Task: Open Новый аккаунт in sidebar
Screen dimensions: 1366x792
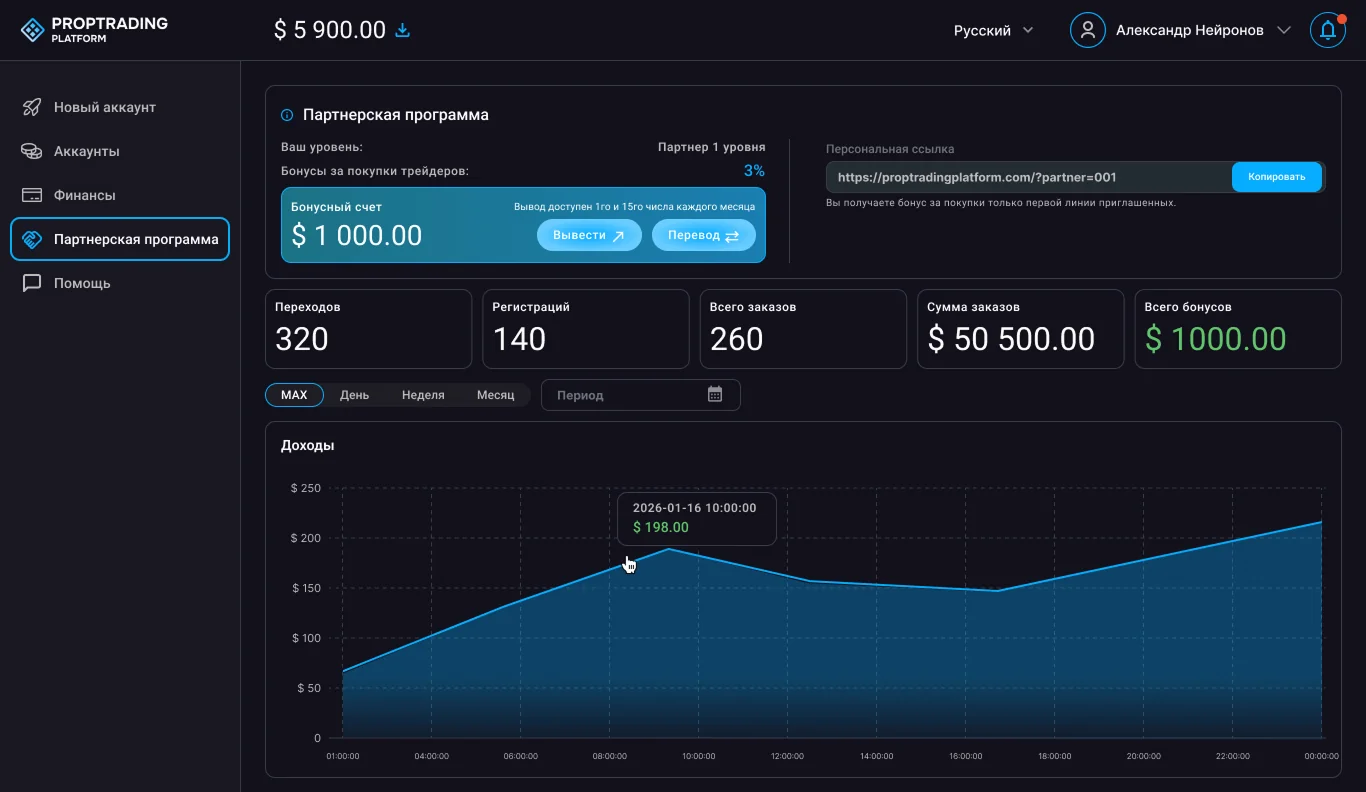Action: coord(120,107)
